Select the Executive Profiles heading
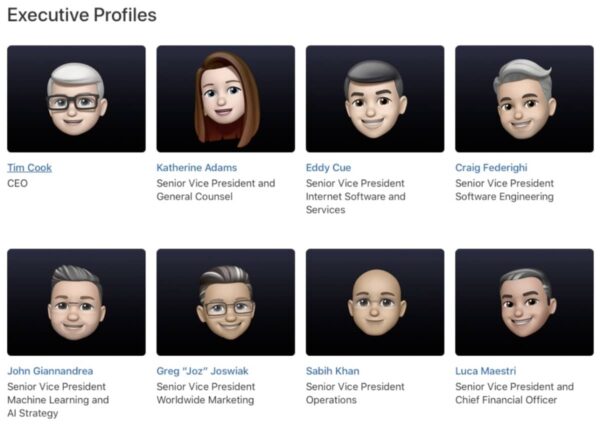This screenshot has height=433, width=600. (82, 15)
